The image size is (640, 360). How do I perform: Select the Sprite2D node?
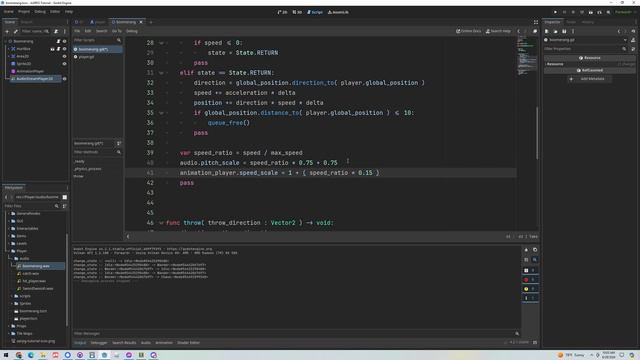(24, 64)
